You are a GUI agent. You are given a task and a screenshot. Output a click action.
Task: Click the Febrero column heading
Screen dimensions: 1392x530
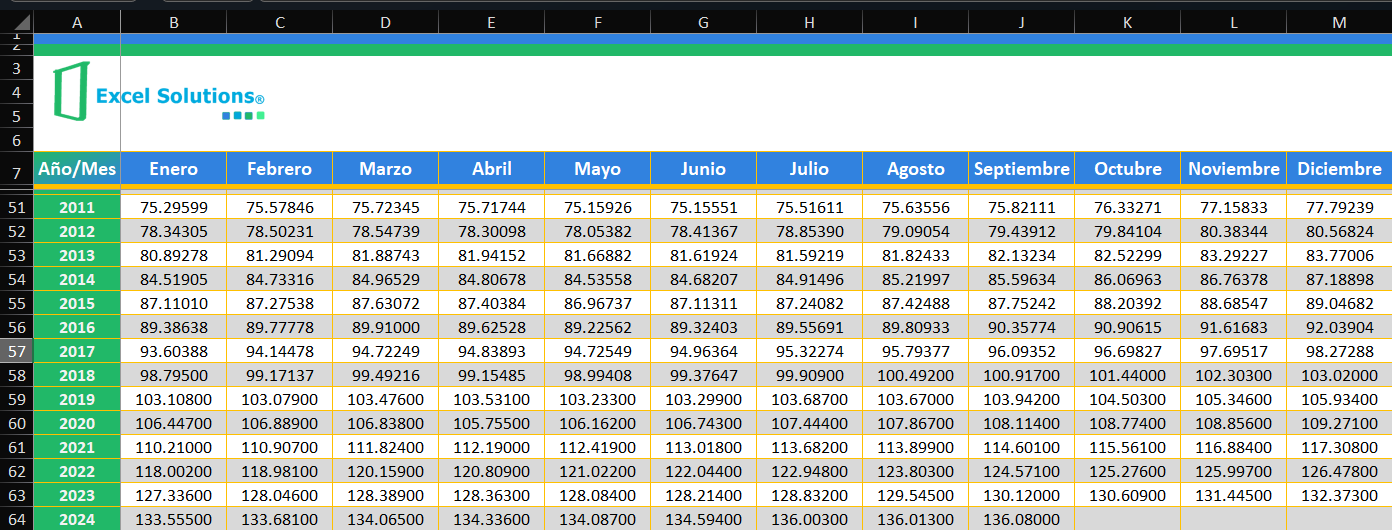pyautogui.click(x=280, y=168)
